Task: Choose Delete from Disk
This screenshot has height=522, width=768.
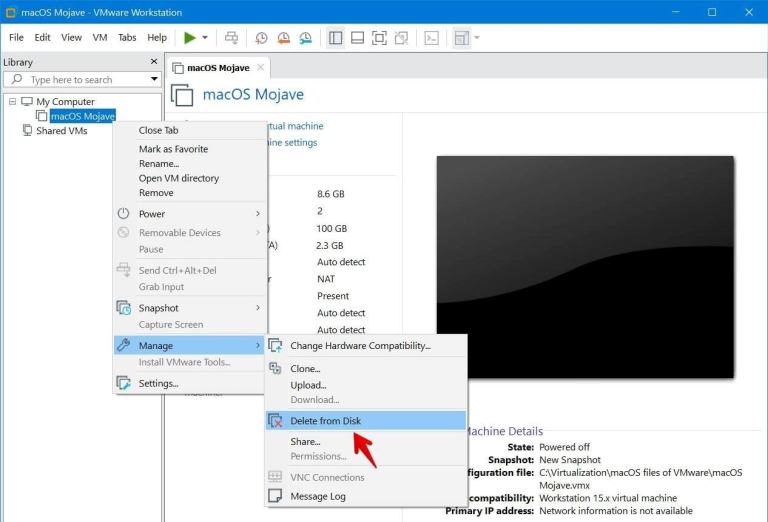Action: (x=366, y=421)
